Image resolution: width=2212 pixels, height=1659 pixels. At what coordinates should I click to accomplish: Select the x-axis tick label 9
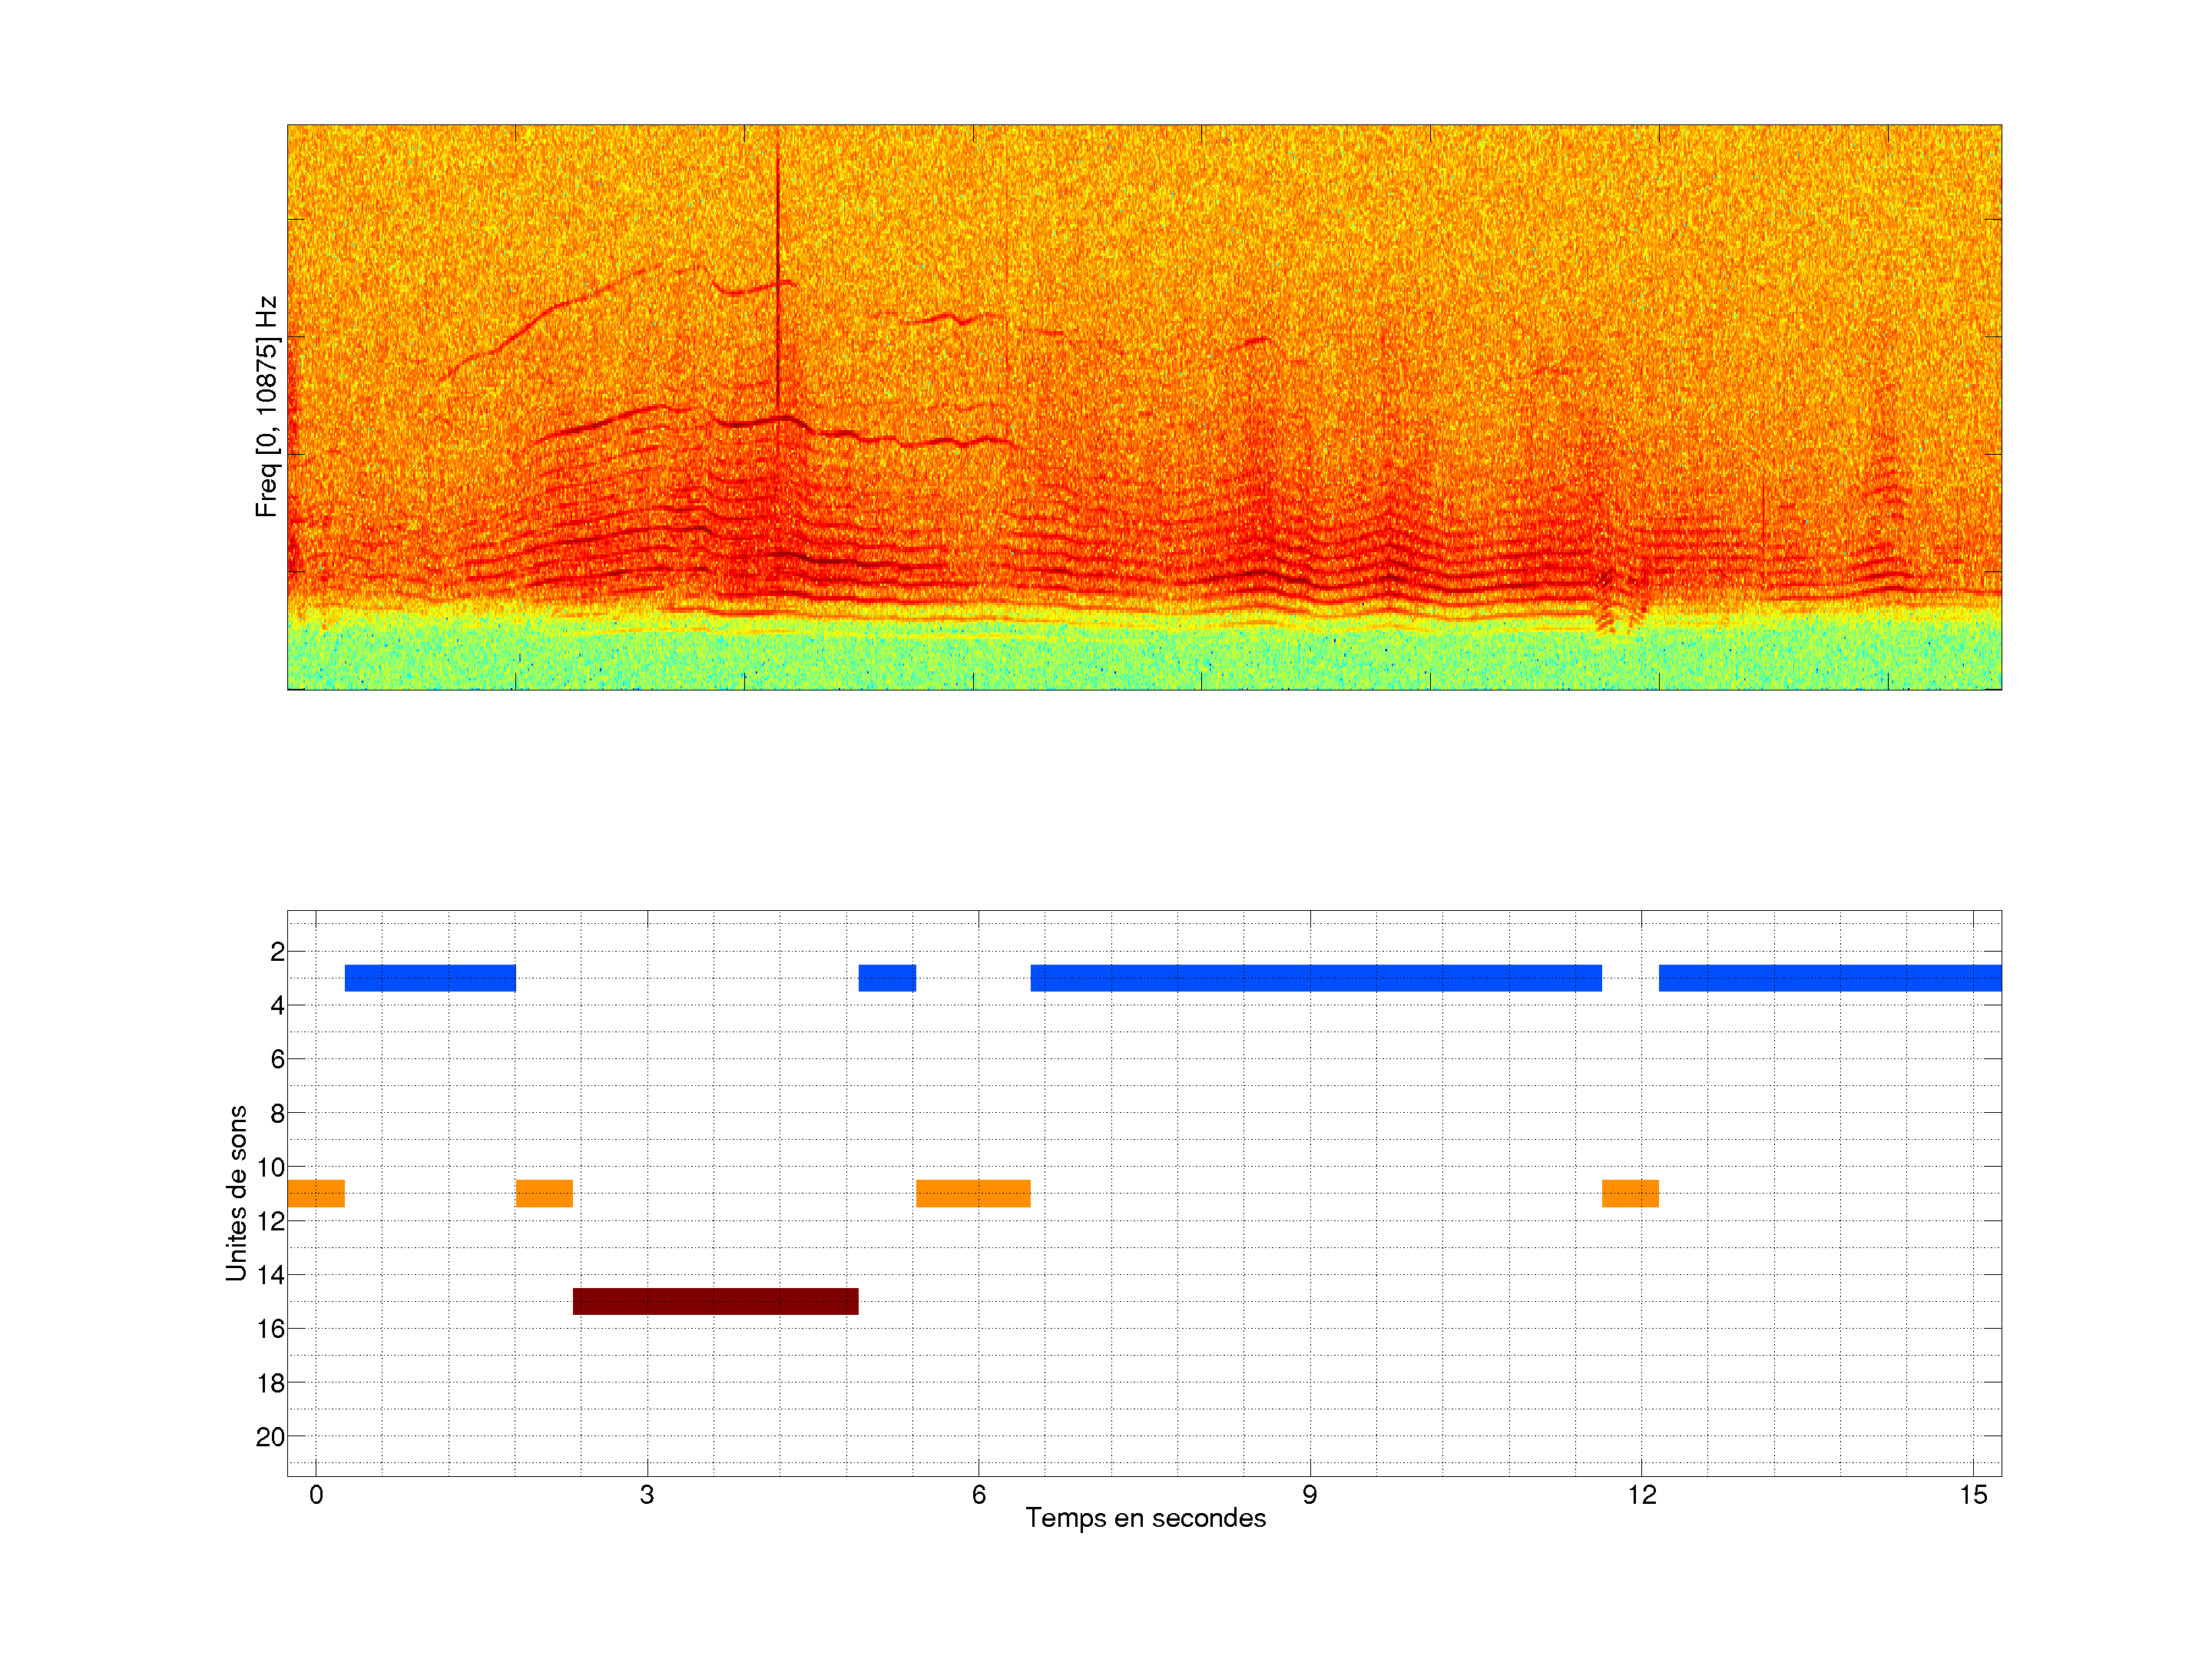pyautogui.click(x=1309, y=1495)
